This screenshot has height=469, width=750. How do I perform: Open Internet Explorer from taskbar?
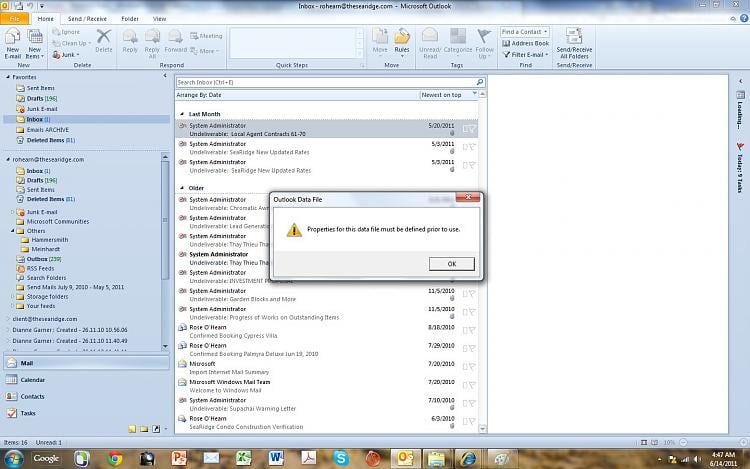468,458
